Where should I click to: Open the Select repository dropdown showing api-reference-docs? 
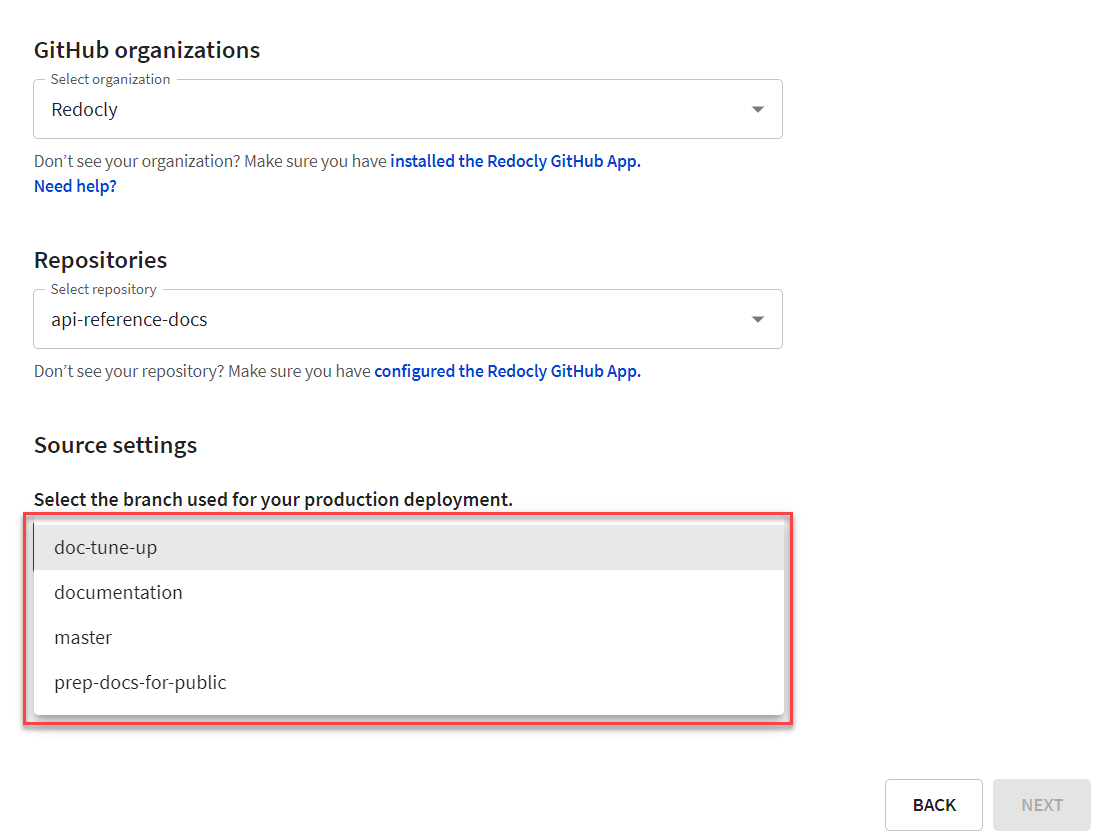(407, 319)
